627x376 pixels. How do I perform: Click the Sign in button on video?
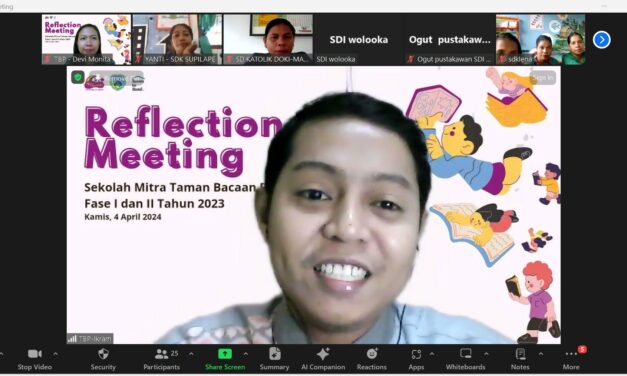click(x=543, y=77)
